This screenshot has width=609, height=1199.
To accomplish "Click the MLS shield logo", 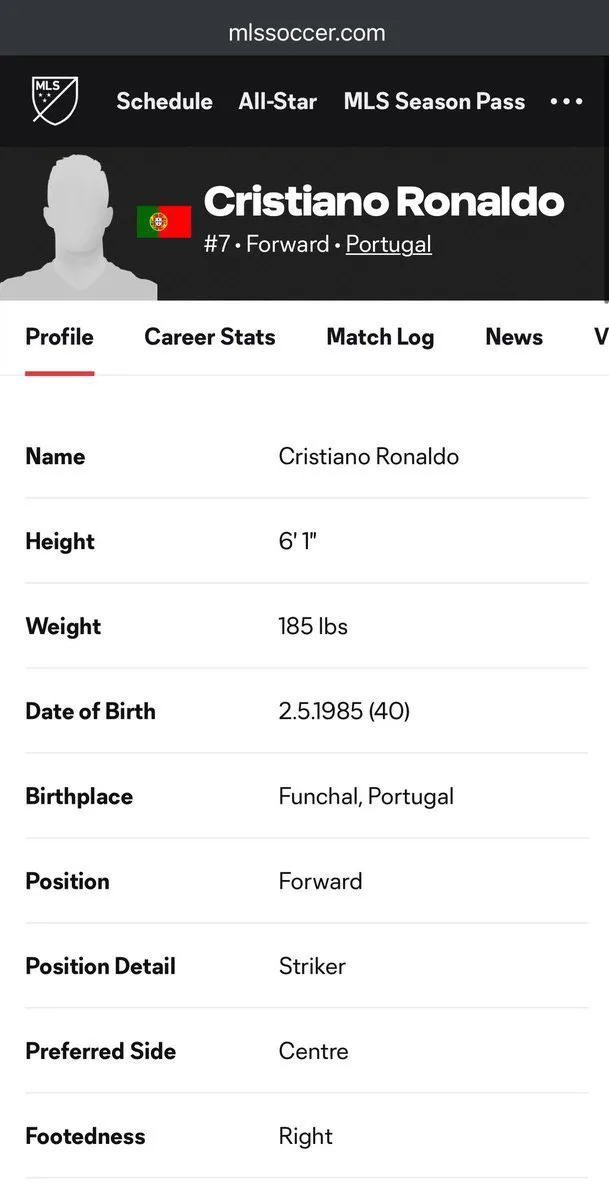I will 55,99.
